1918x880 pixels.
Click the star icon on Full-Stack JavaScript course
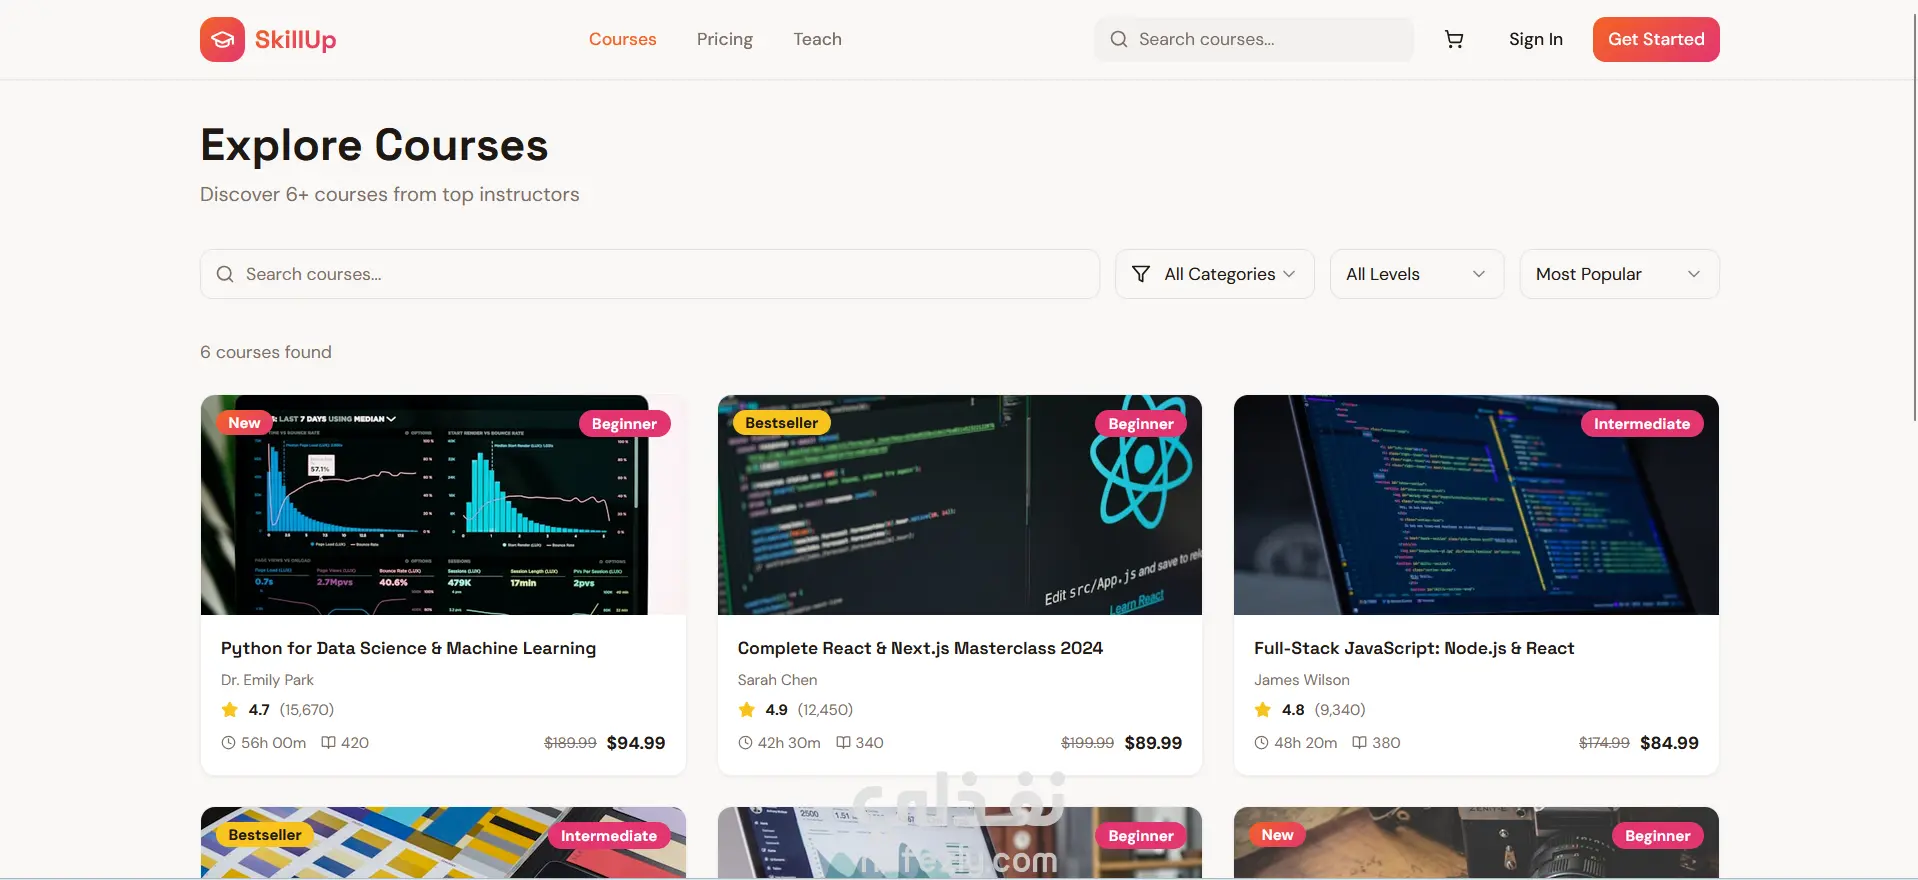click(x=1263, y=710)
